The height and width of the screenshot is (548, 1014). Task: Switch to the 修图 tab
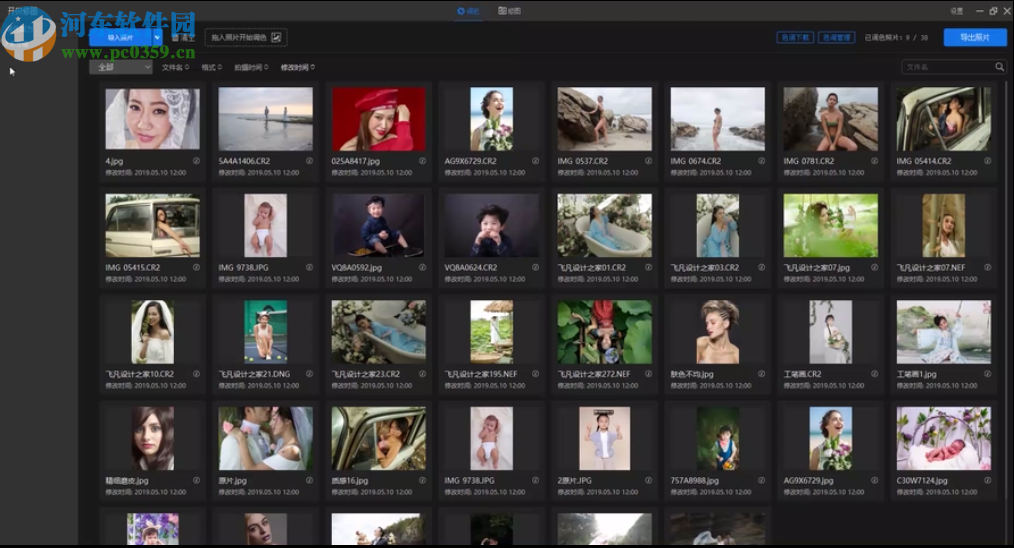tap(509, 11)
